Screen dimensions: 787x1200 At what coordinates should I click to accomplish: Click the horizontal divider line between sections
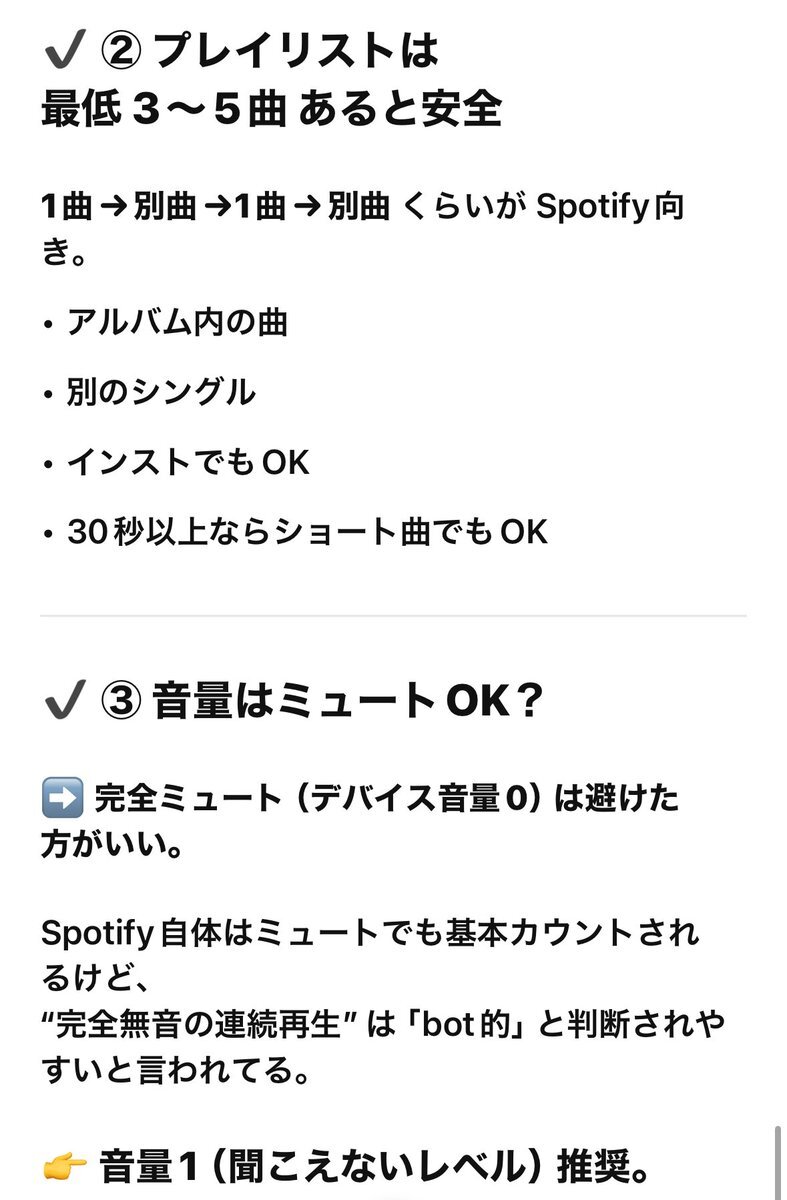(393, 615)
